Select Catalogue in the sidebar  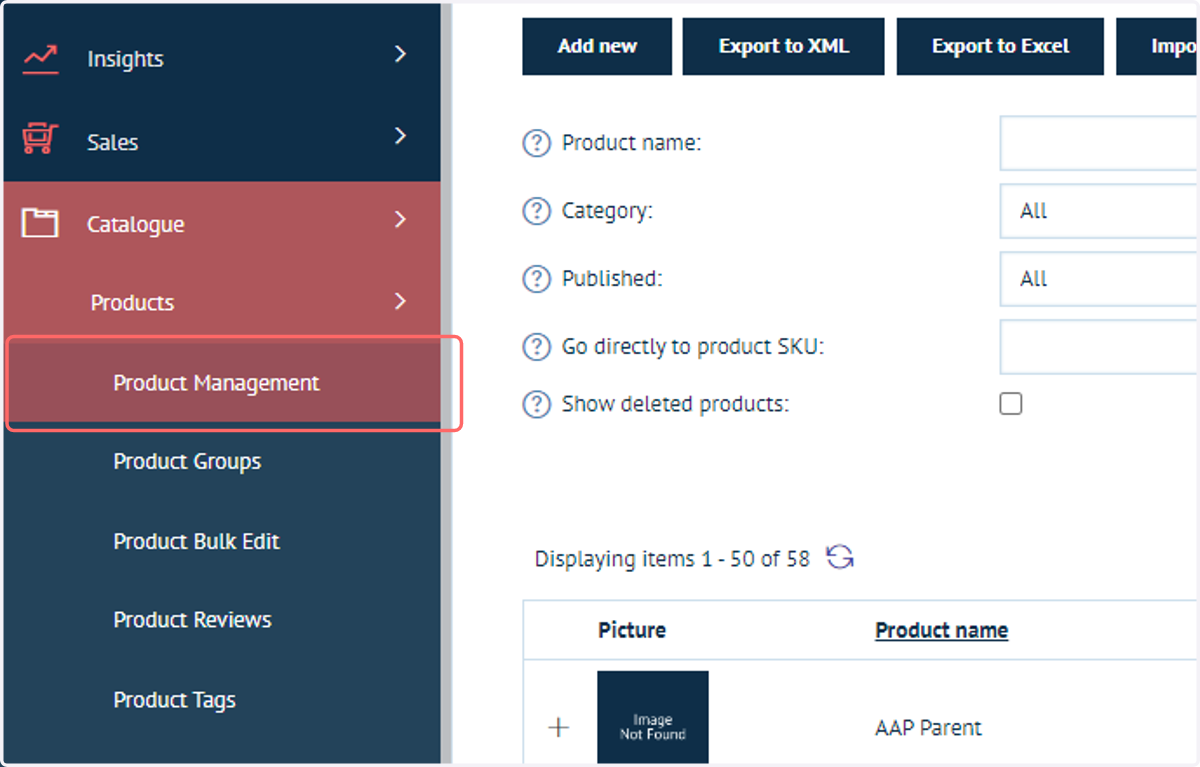click(x=222, y=223)
